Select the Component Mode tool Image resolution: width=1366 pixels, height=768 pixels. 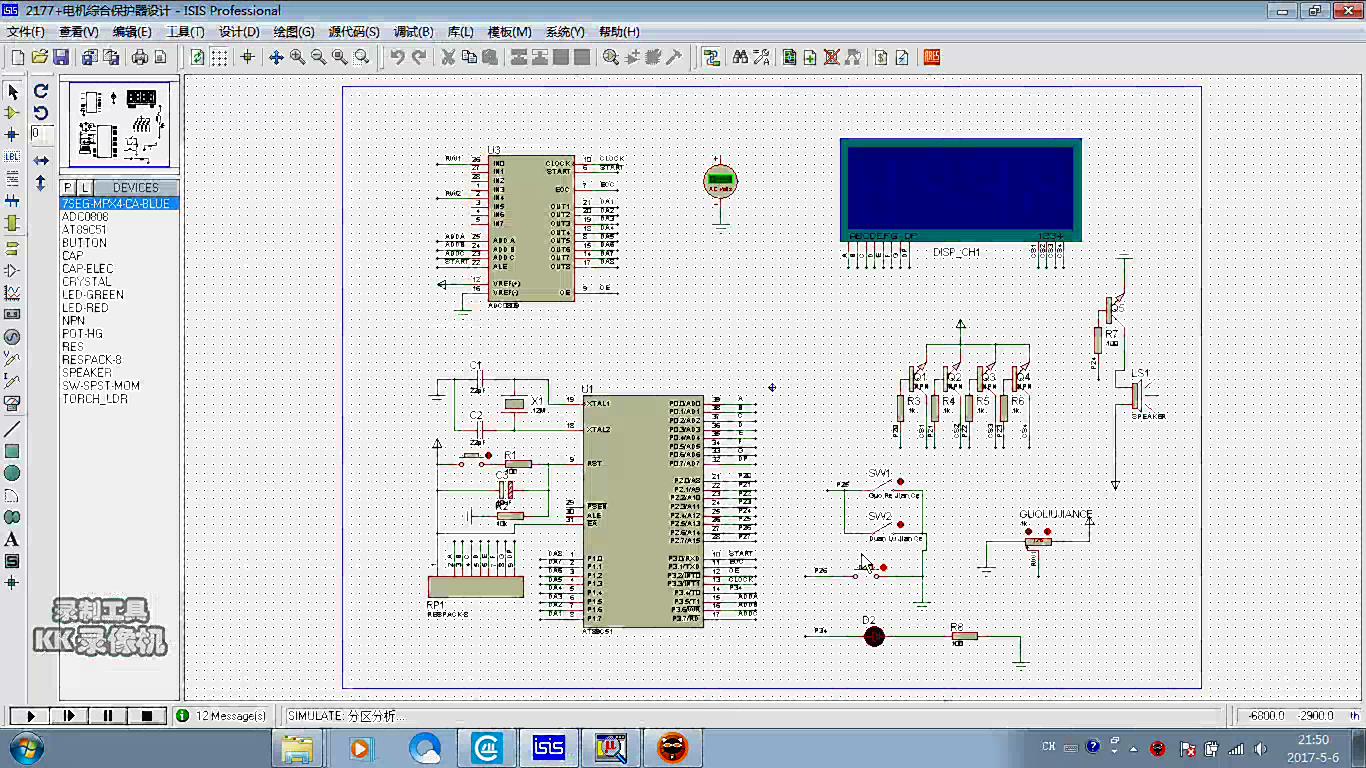[13, 113]
